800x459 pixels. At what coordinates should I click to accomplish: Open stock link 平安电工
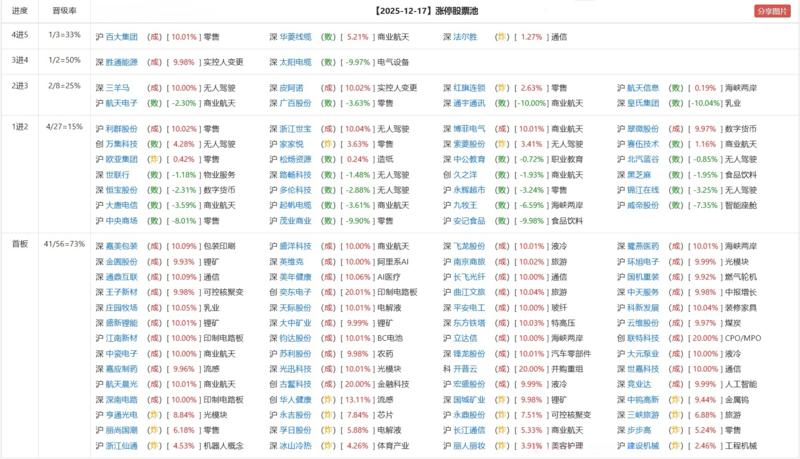coord(469,308)
